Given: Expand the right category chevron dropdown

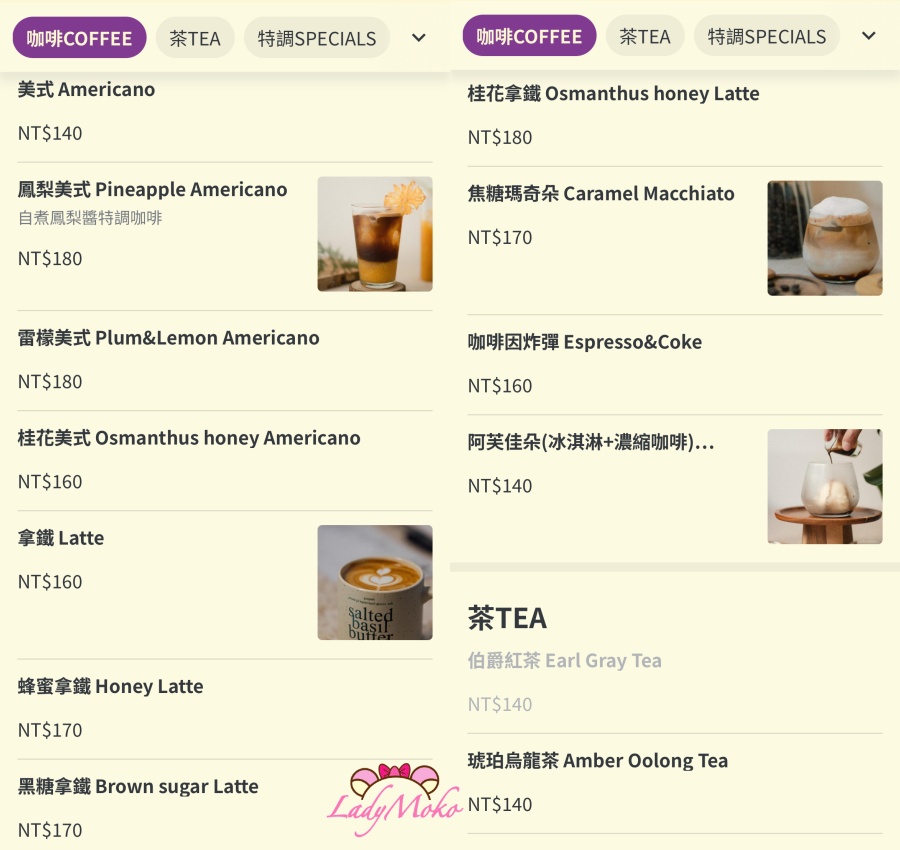Looking at the screenshot, I should (869, 36).
